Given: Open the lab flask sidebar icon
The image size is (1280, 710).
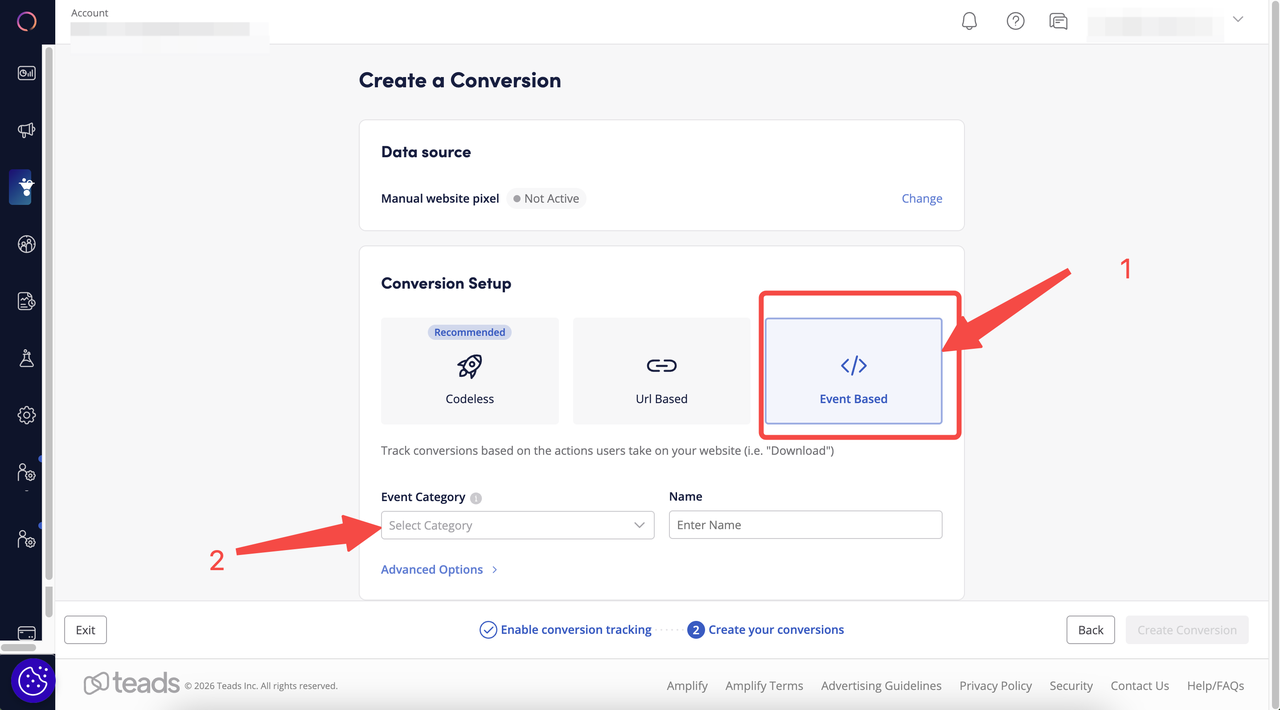Looking at the screenshot, I should (x=27, y=358).
